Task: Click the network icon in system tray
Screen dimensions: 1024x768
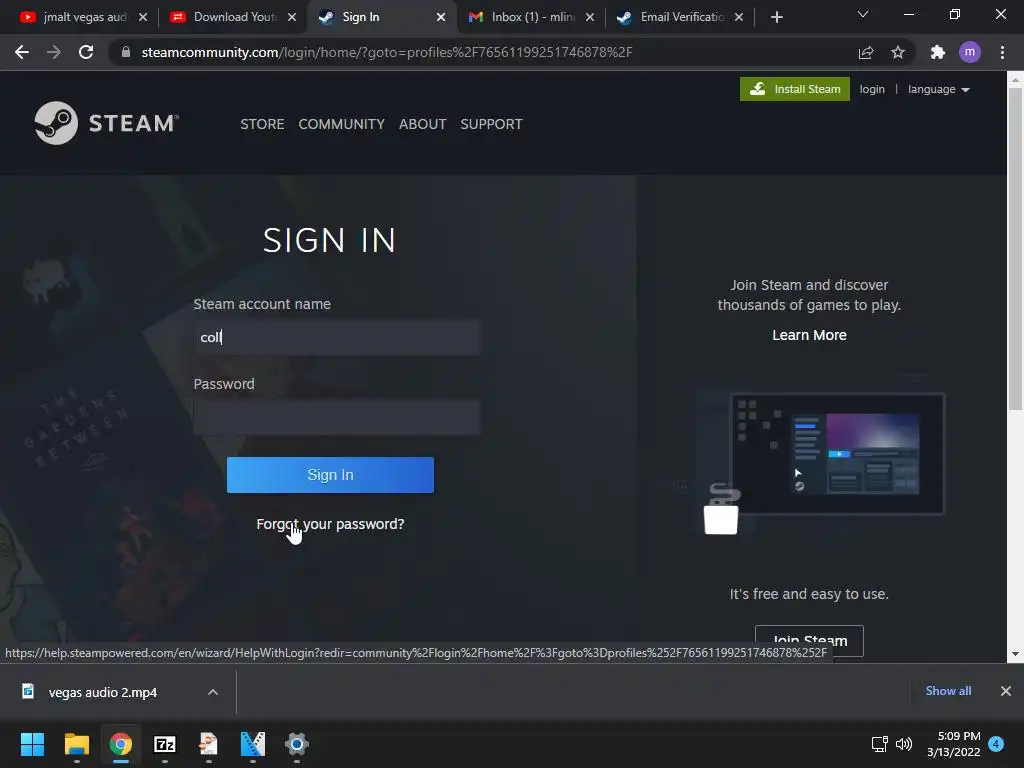Action: [x=879, y=744]
